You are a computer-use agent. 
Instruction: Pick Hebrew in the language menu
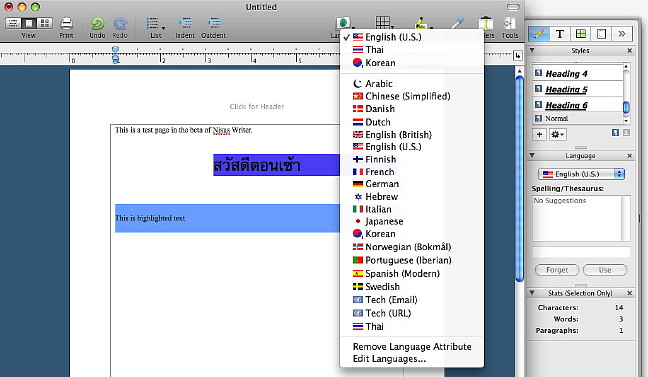pyautogui.click(x=412, y=196)
